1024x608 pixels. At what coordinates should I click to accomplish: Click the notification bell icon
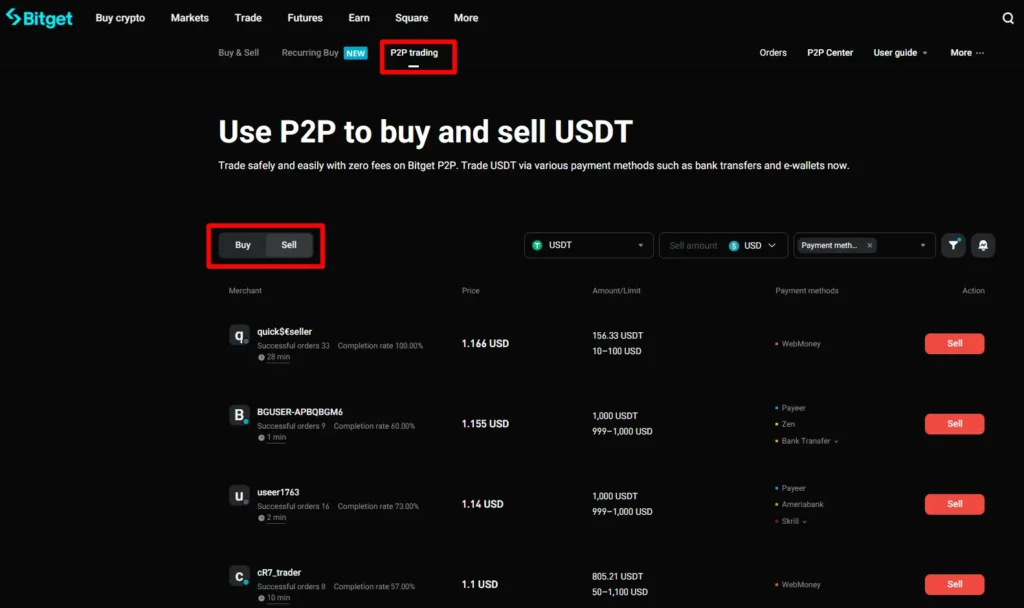coord(983,245)
